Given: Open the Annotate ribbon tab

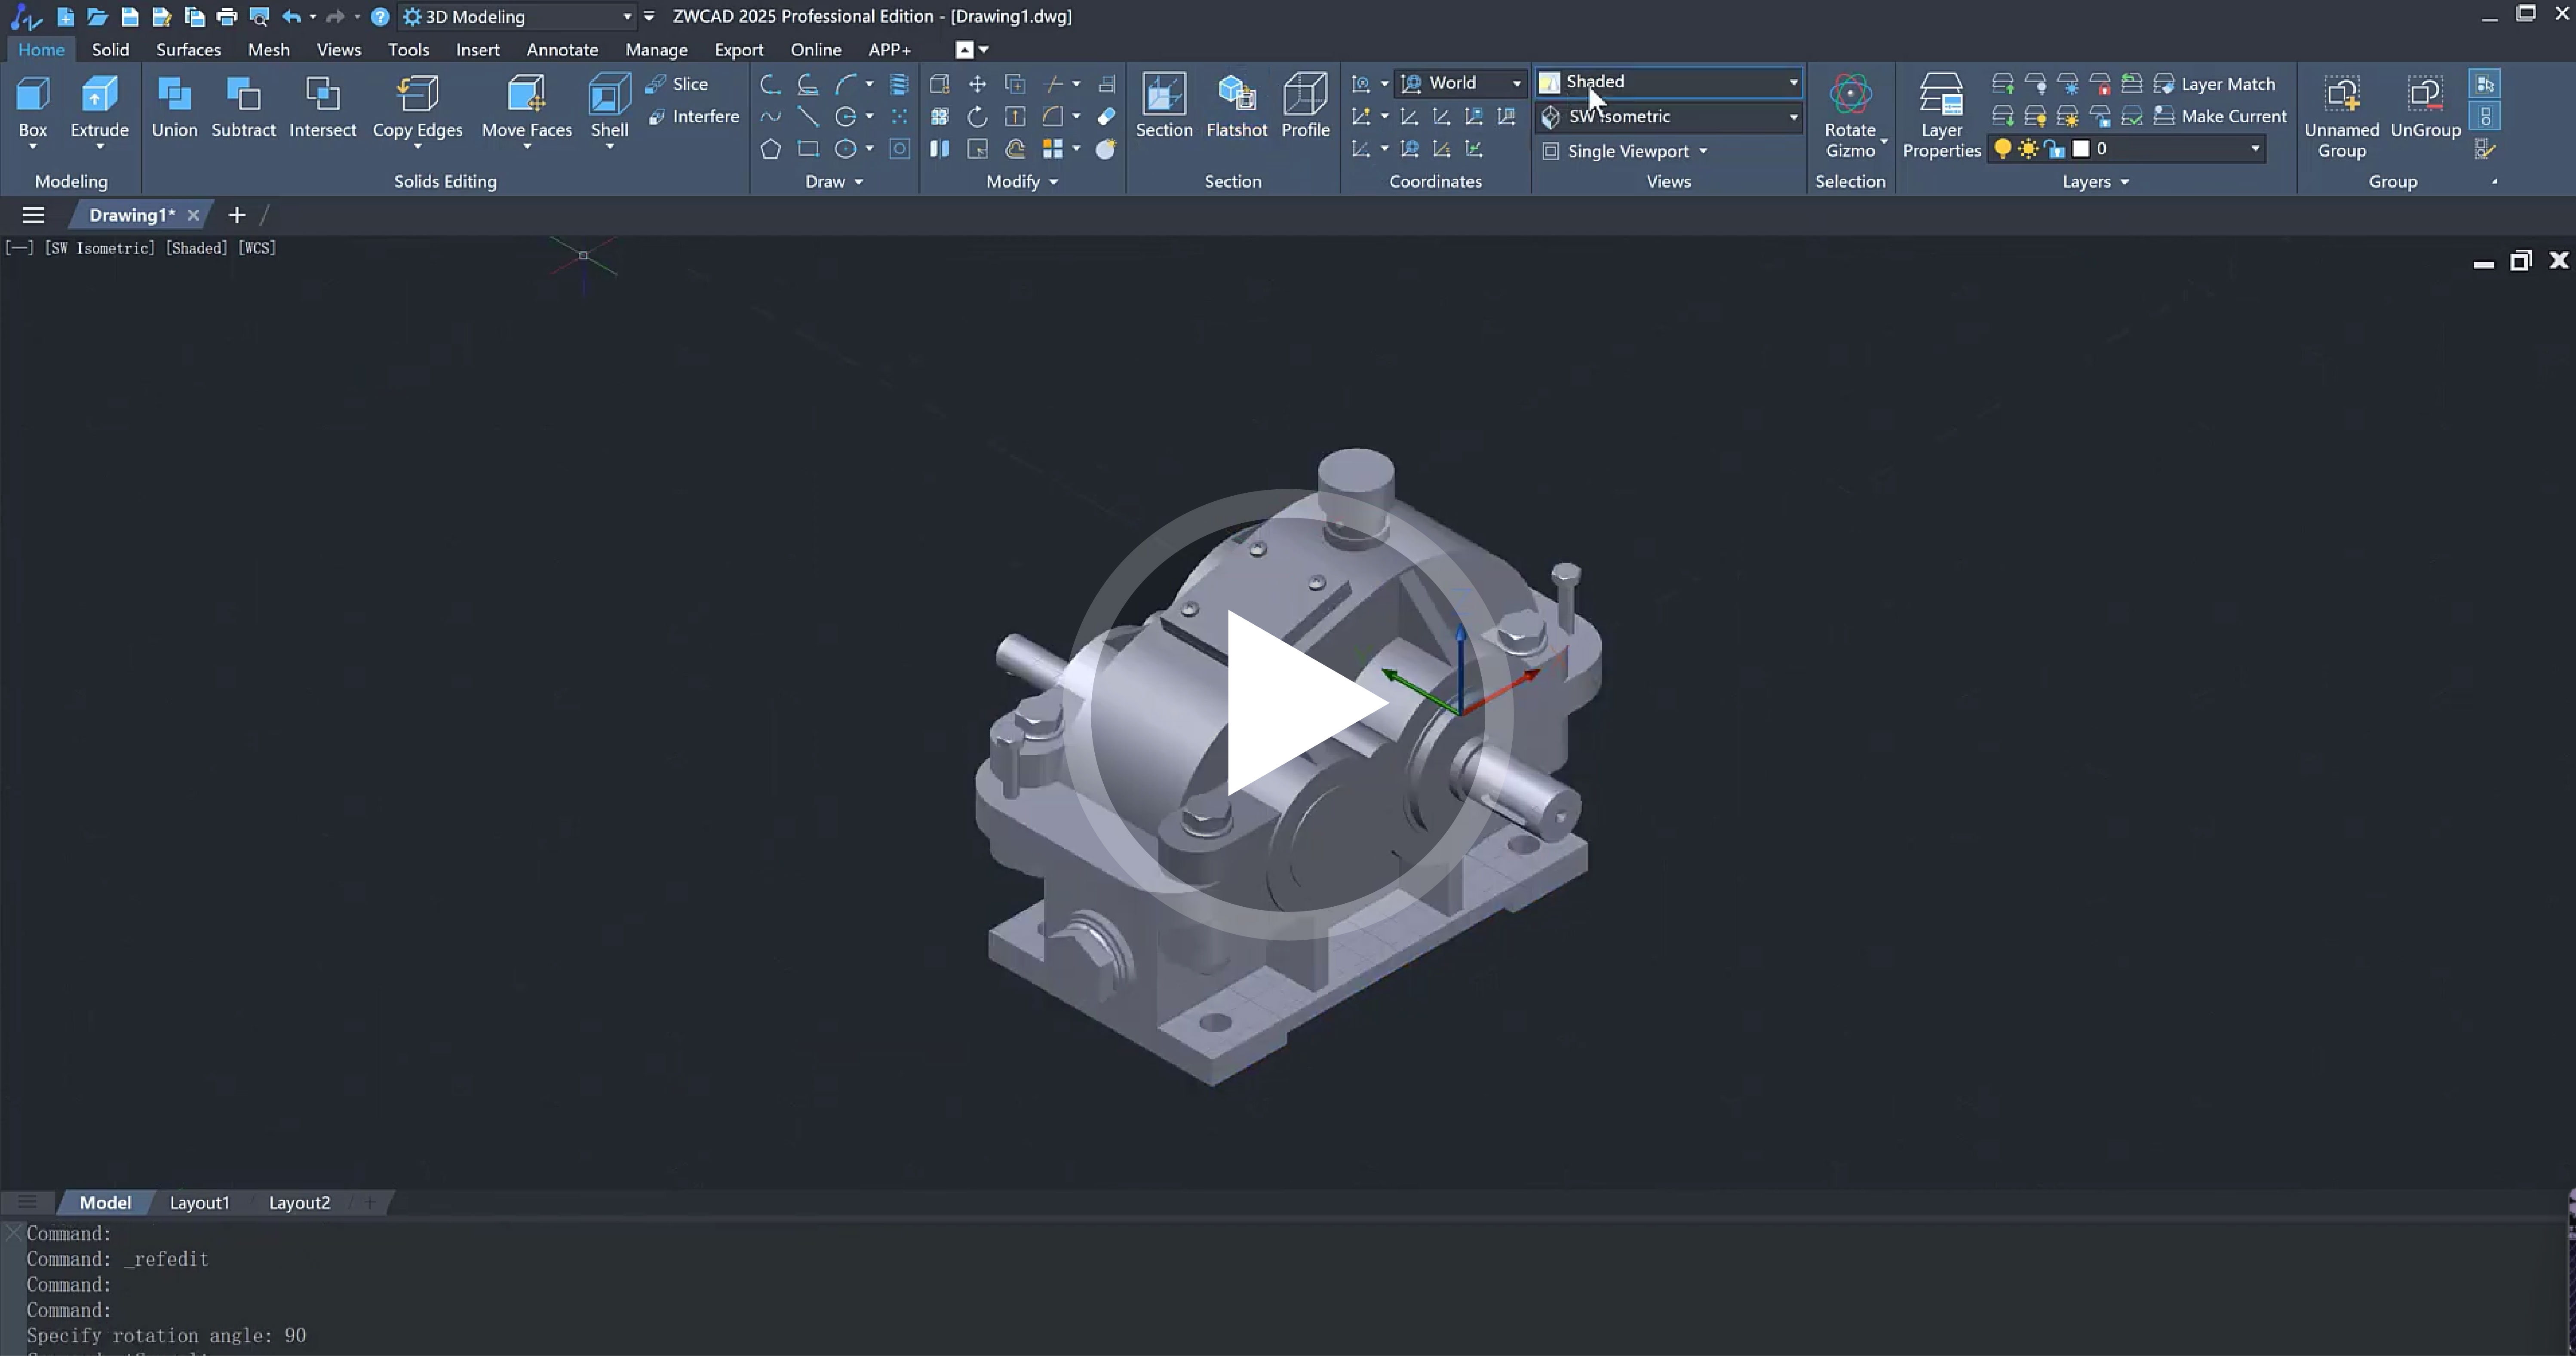Looking at the screenshot, I should click(562, 49).
